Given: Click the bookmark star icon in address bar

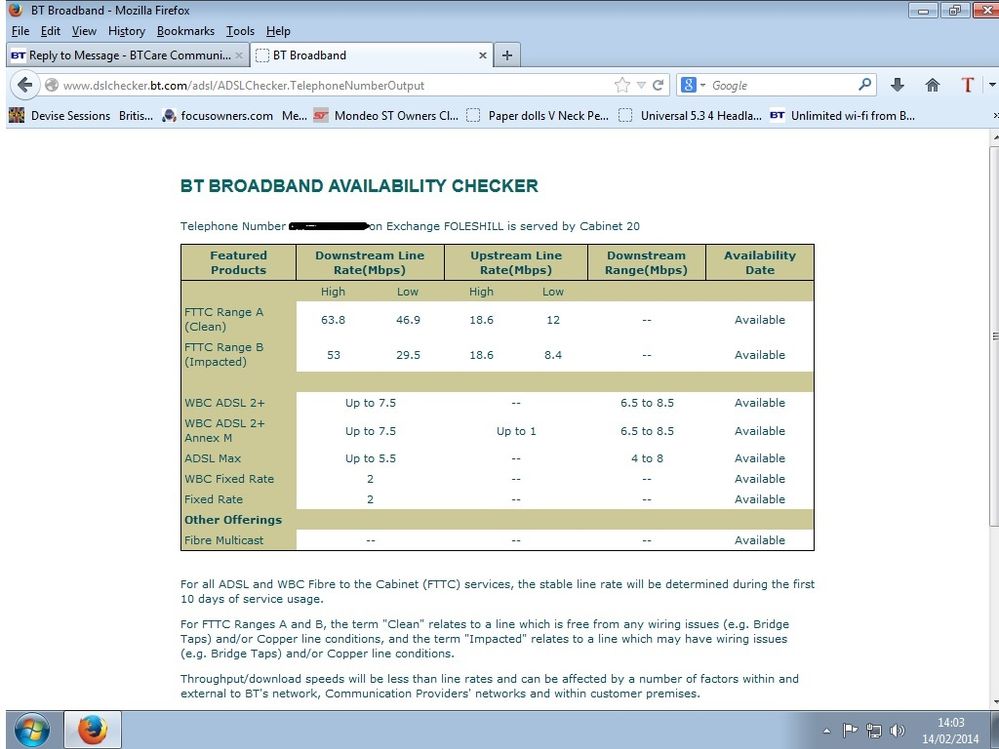Looking at the screenshot, I should (622, 85).
